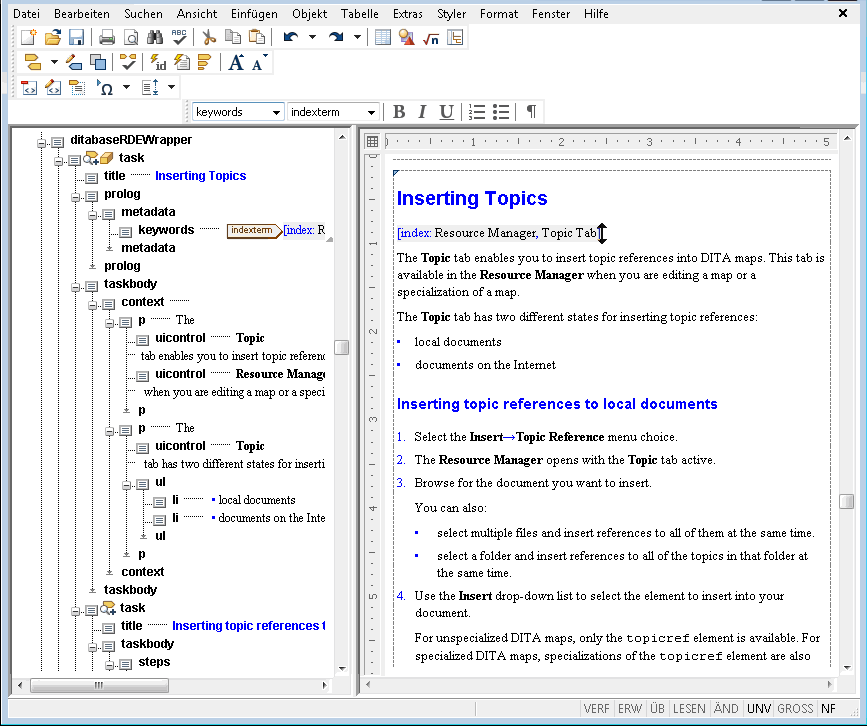Copy the selection with the toolbar icon
Viewport: 867px width, 726px height.
coord(233,38)
